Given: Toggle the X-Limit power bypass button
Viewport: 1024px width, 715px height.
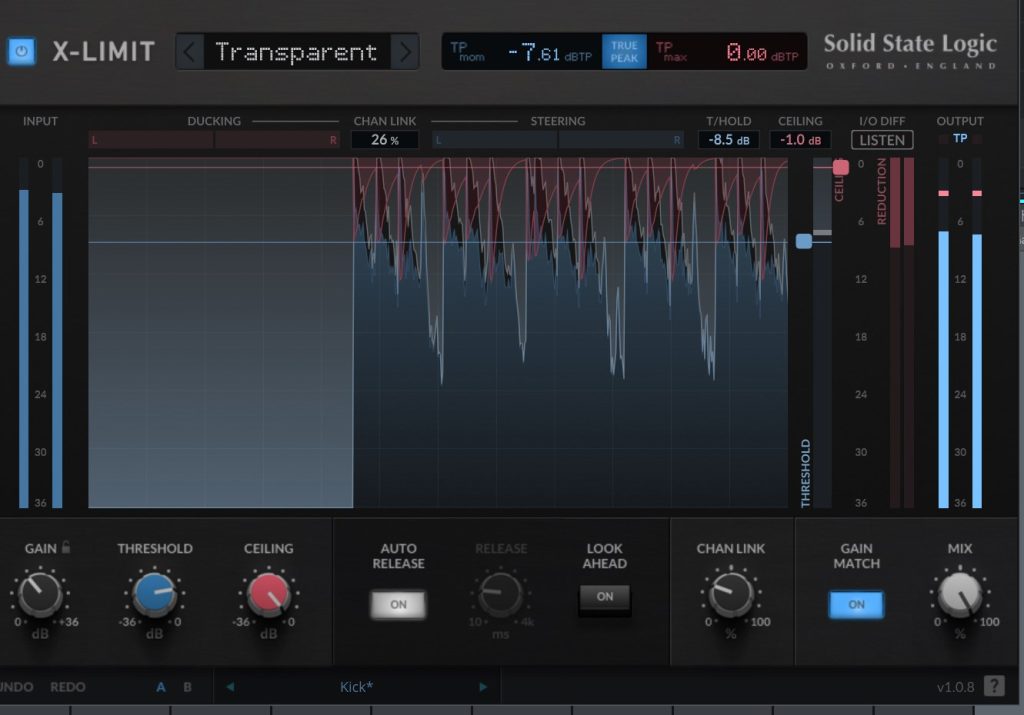Looking at the screenshot, I should click(21, 51).
